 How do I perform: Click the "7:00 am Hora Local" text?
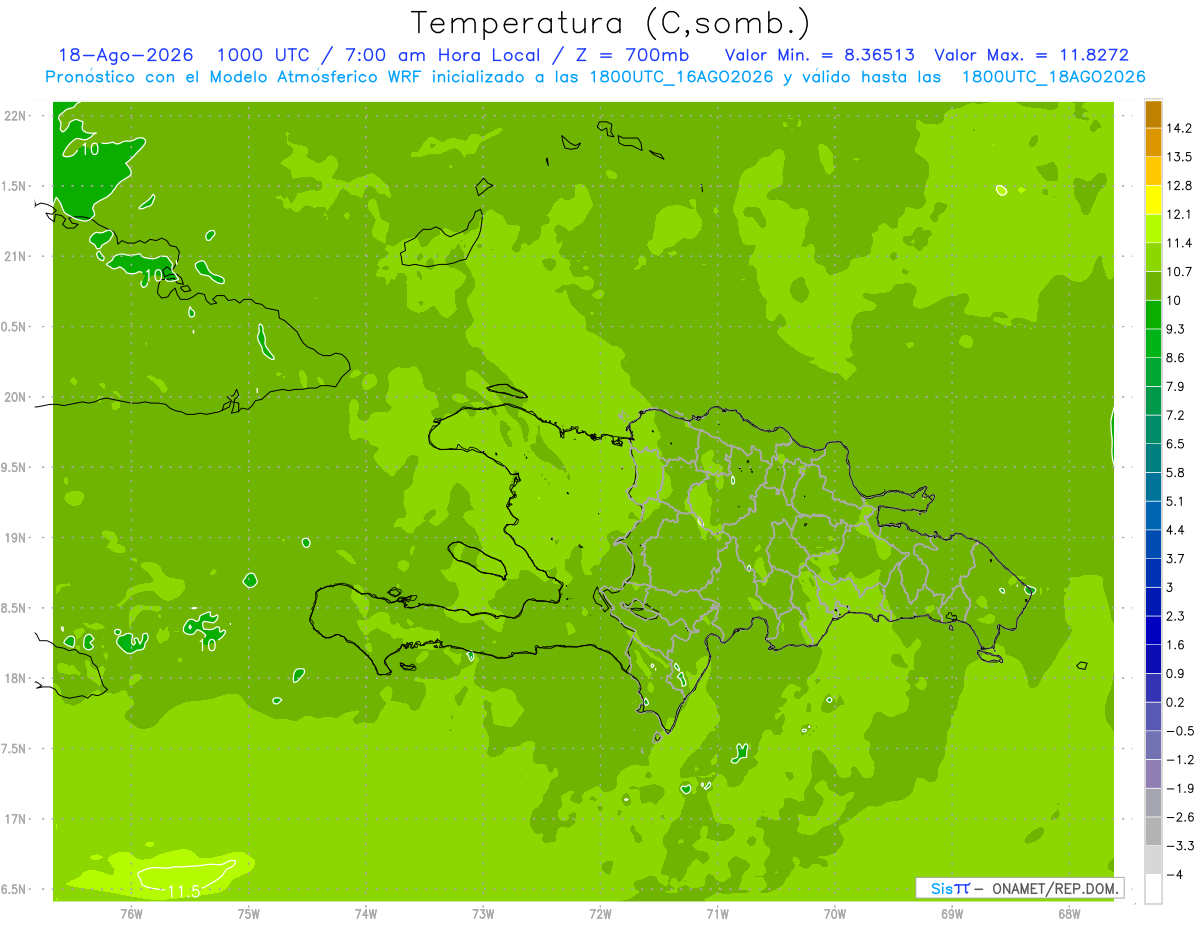[444, 55]
